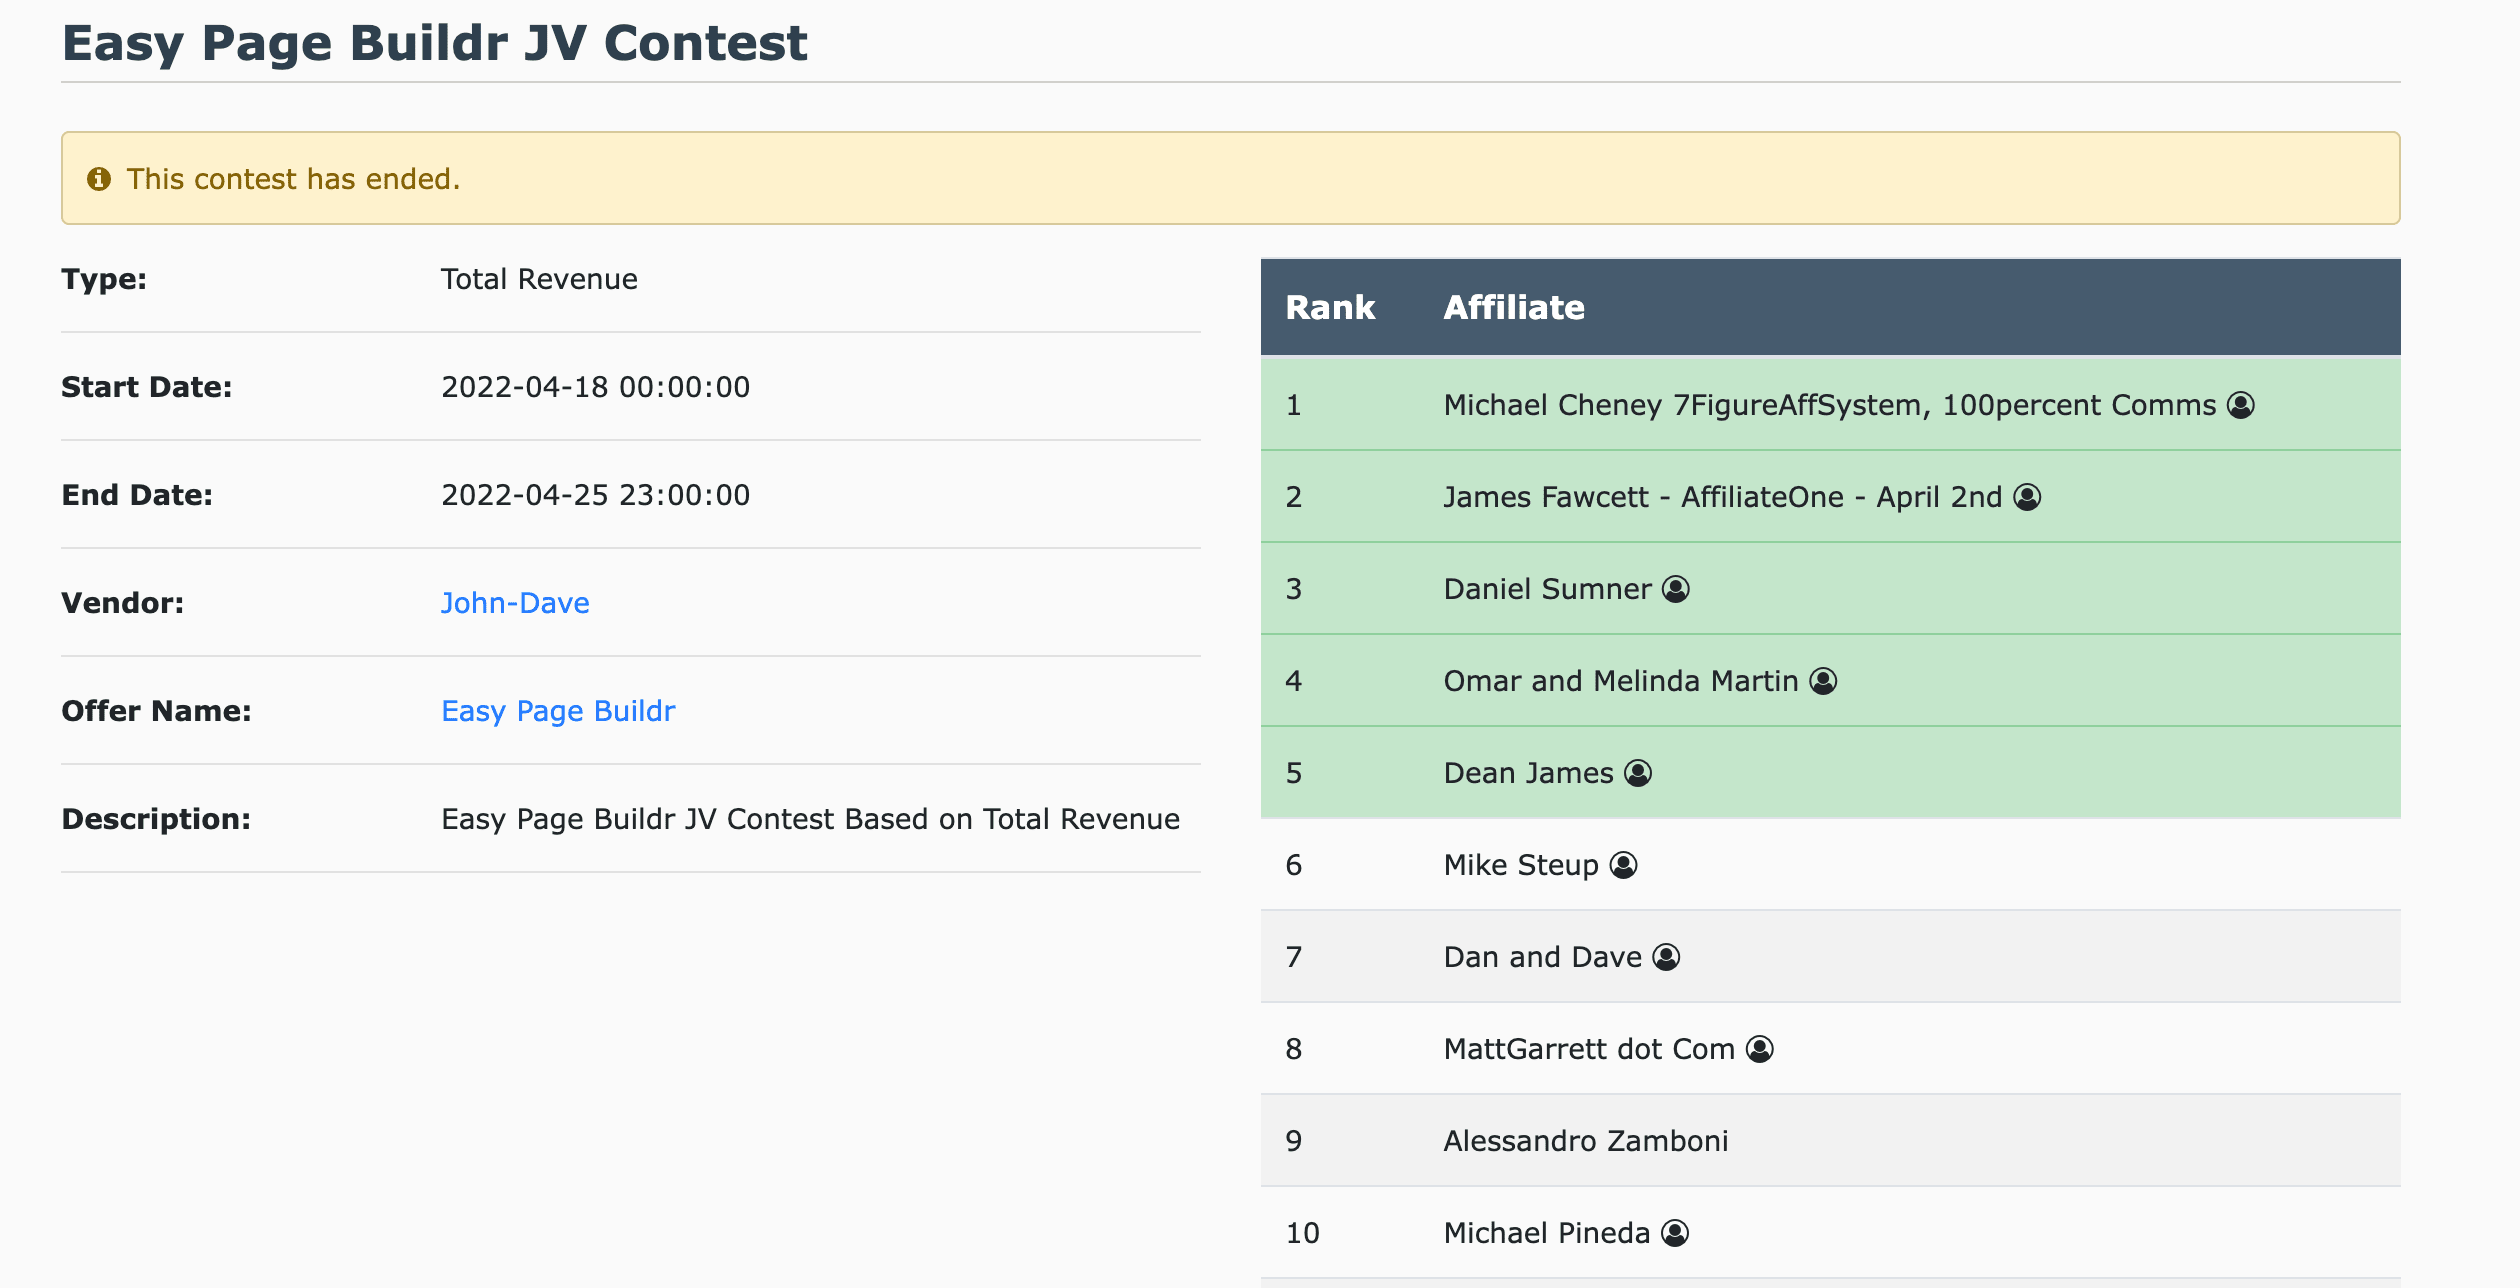This screenshot has height=1288, width=2520.
Task: Open the profile icon for Omar and Melinda Martin
Action: pos(1824,681)
